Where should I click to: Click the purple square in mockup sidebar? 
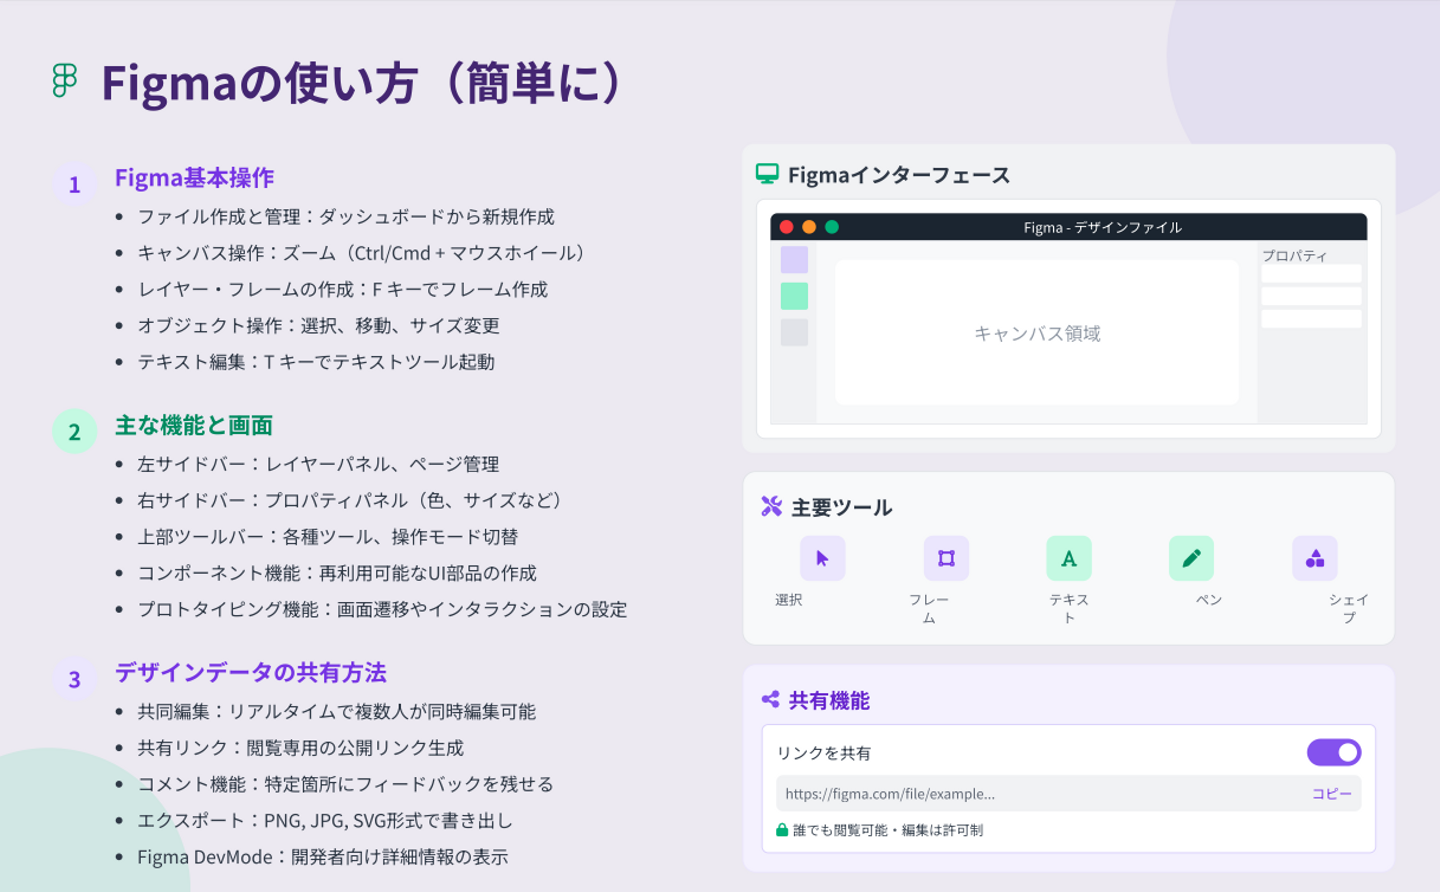click(x=794, y=260)
